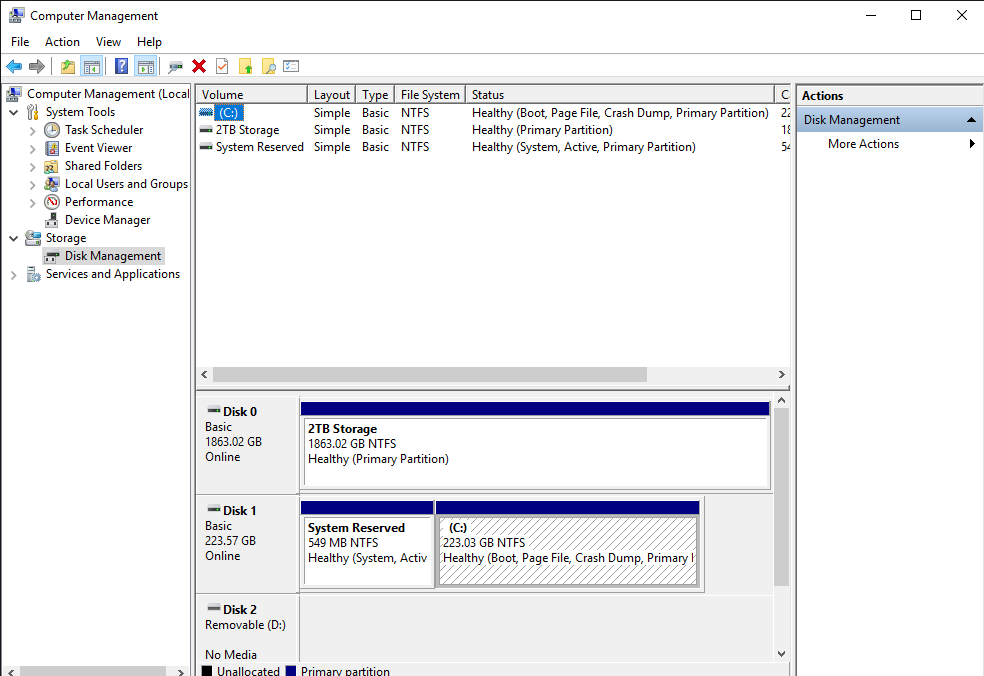
Task: Click the Event Viewer icon in tree
Action: point(52,148)
